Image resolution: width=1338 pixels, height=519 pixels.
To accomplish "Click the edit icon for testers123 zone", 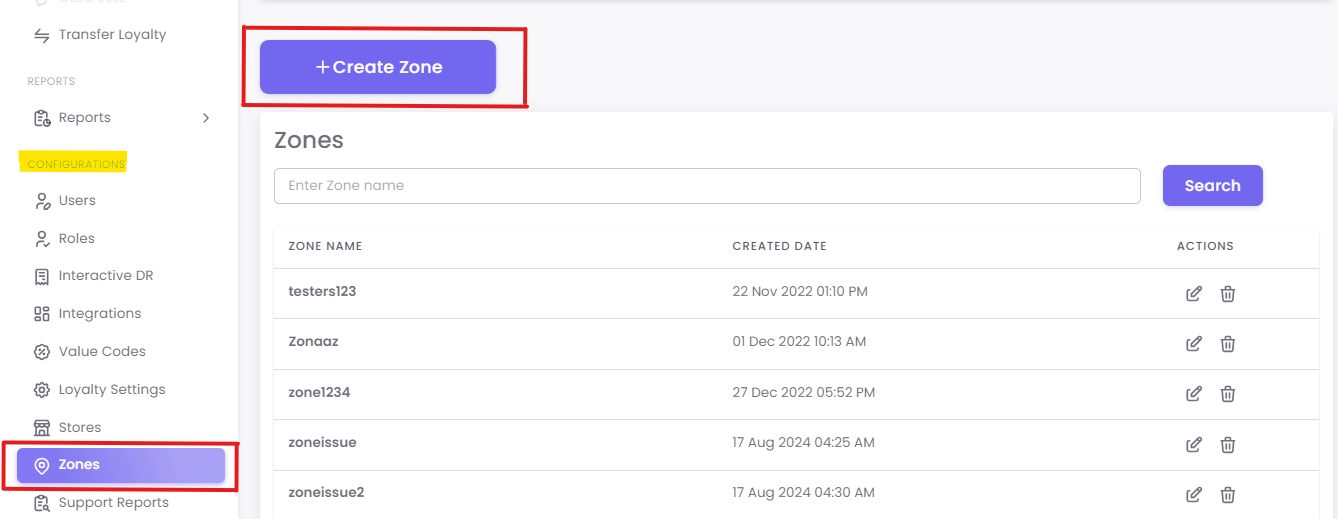I will [1193, 293].
